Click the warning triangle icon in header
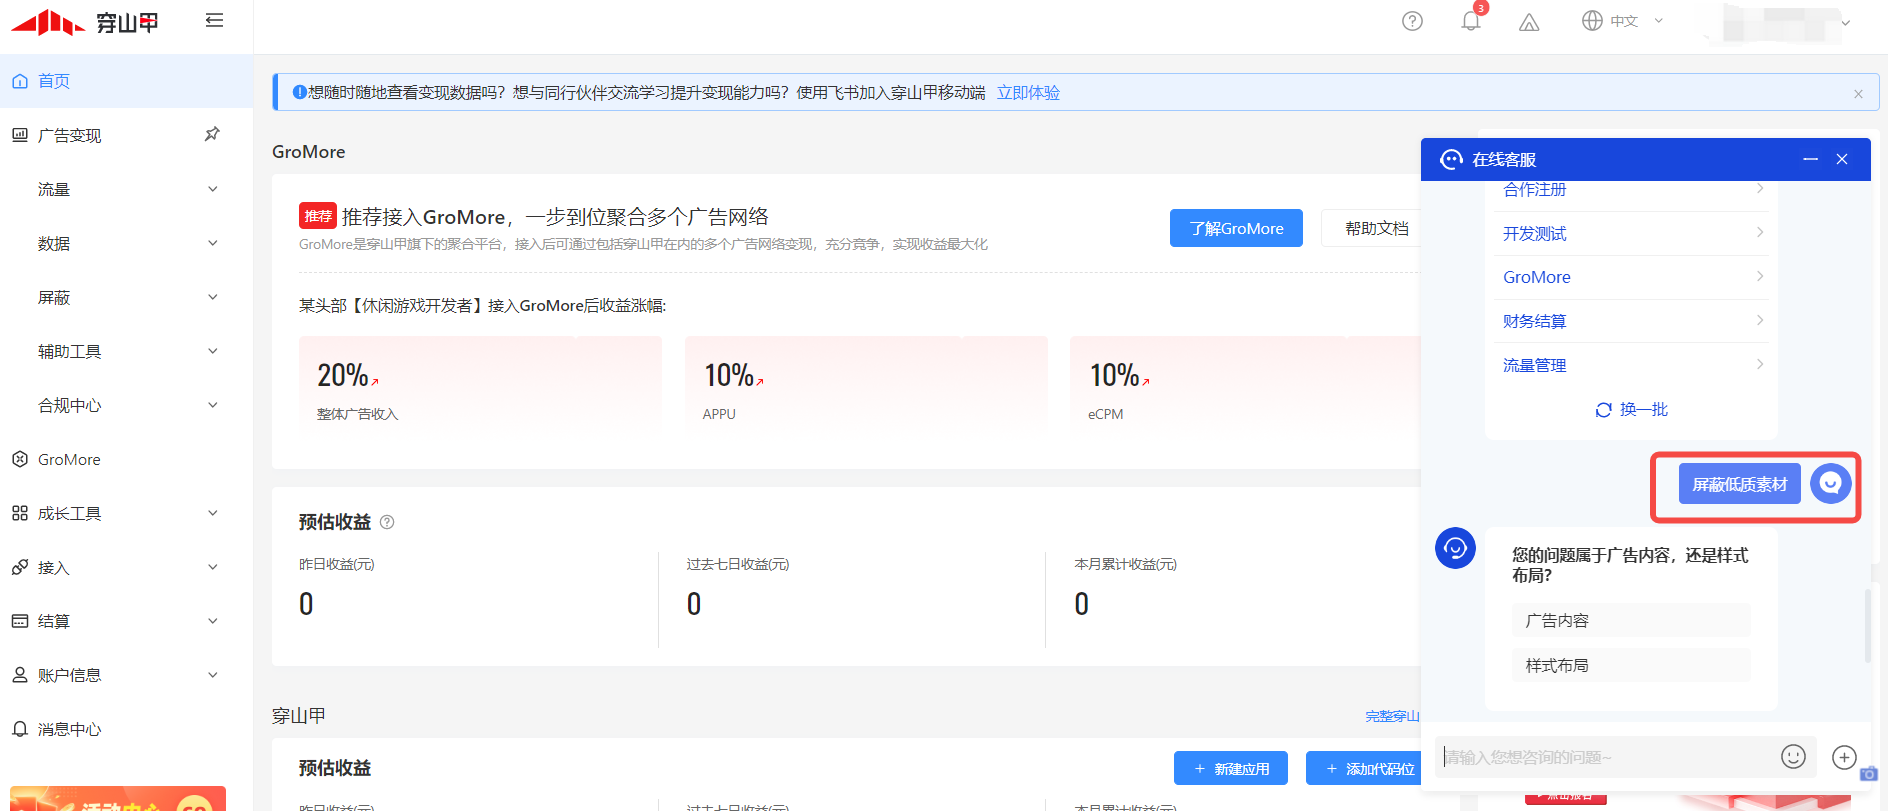 (x=1529, y=22)
